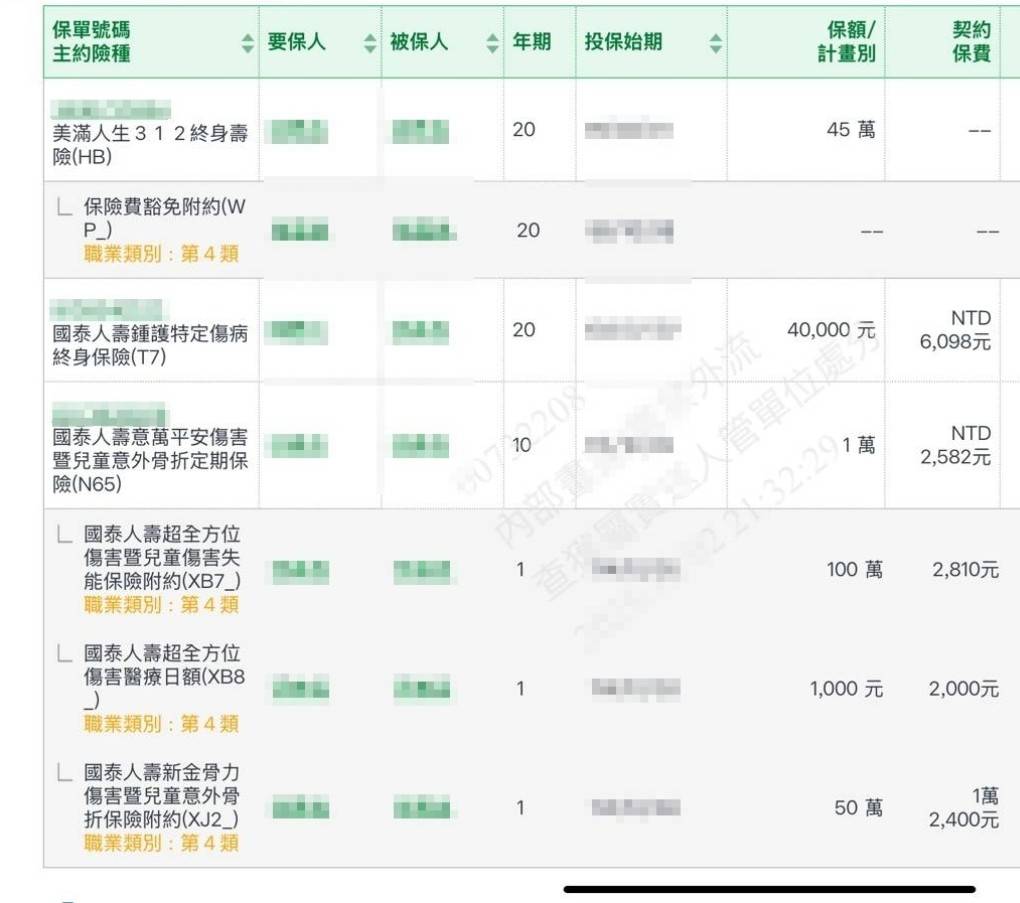Click blurred policy number above 鍾護特定傷病 policy
The image size is (1020, 903).
[109, 309]
